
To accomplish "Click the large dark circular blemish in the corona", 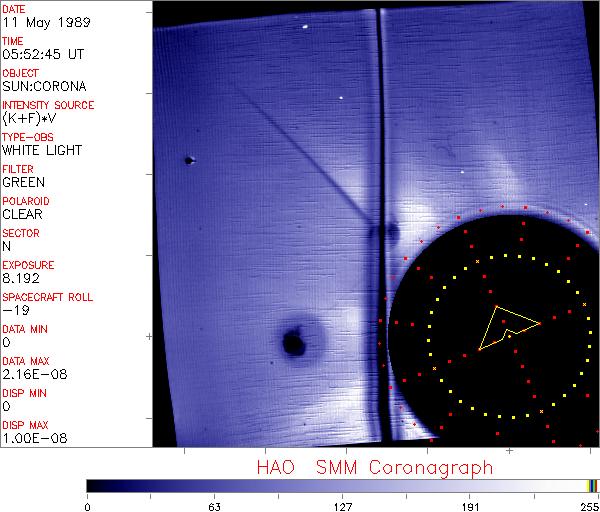I will click(x=293, y=343).
